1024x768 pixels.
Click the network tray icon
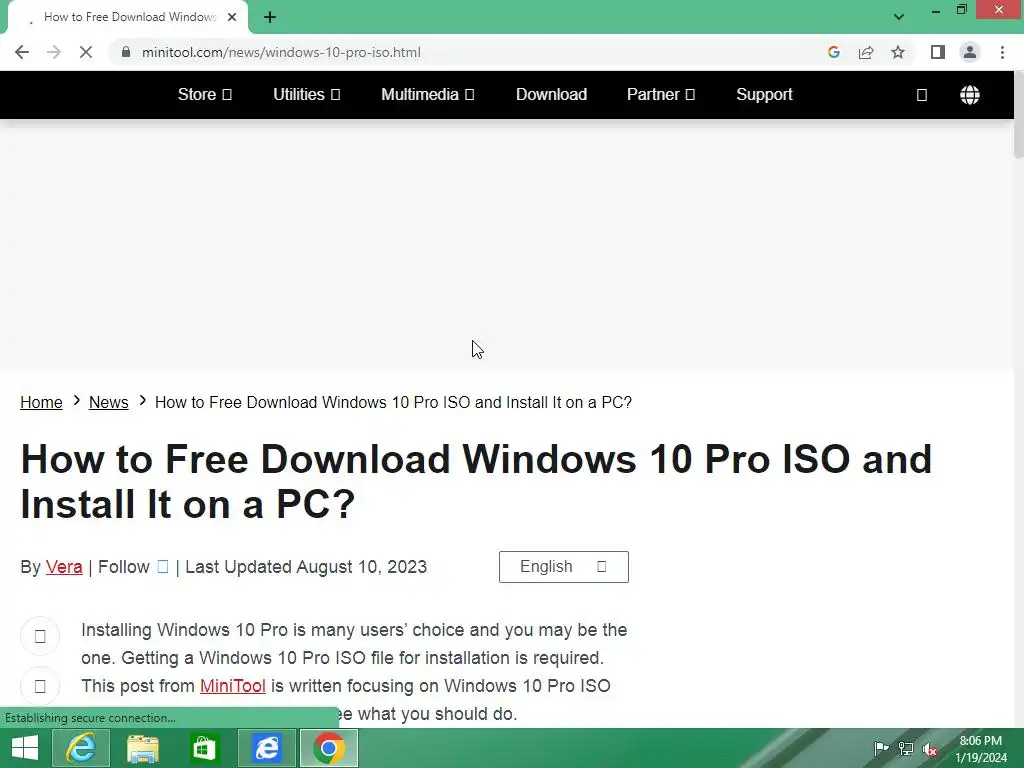906,748
